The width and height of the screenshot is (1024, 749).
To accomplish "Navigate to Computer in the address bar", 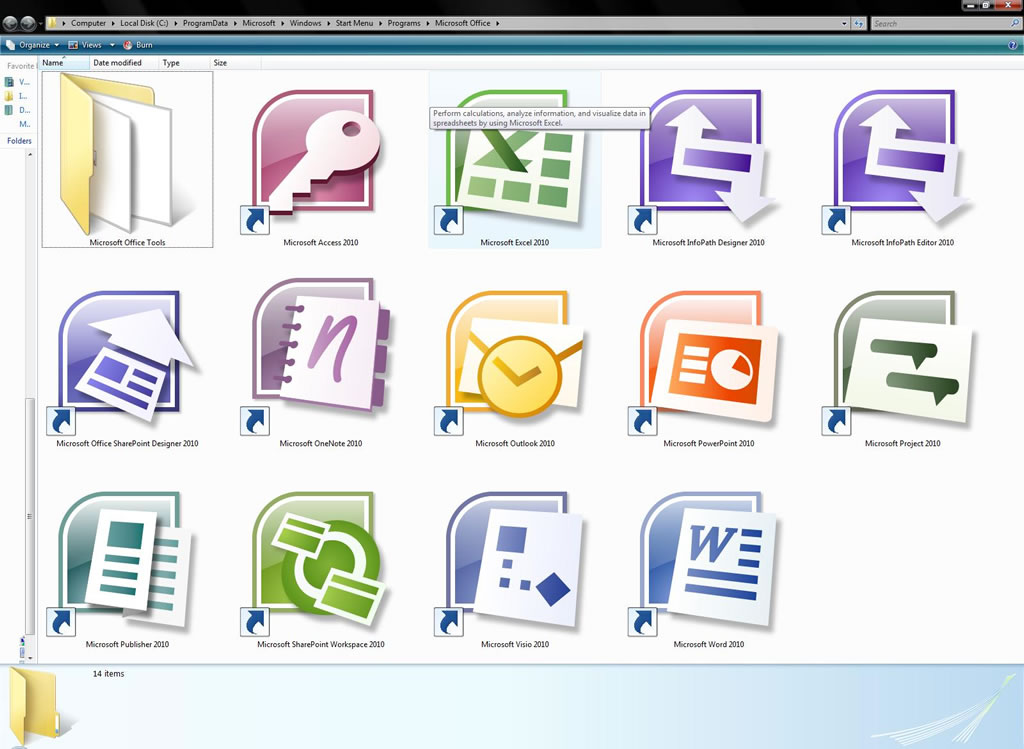I will (88, 23).
